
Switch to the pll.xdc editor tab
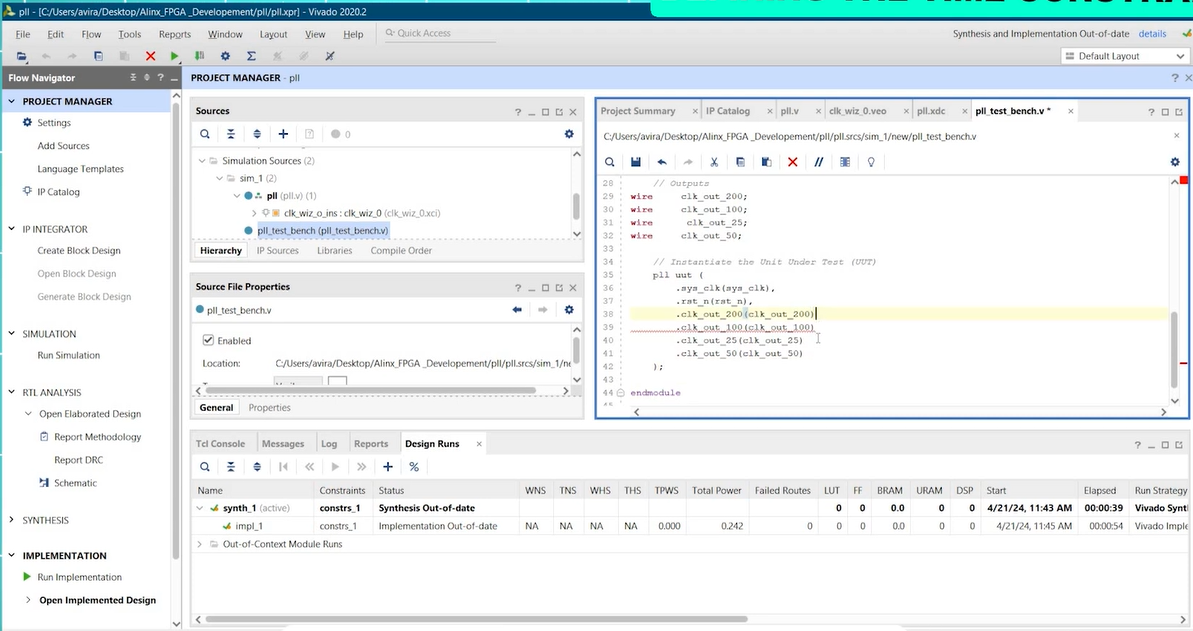pyautogui.click(x=930, y=111)
